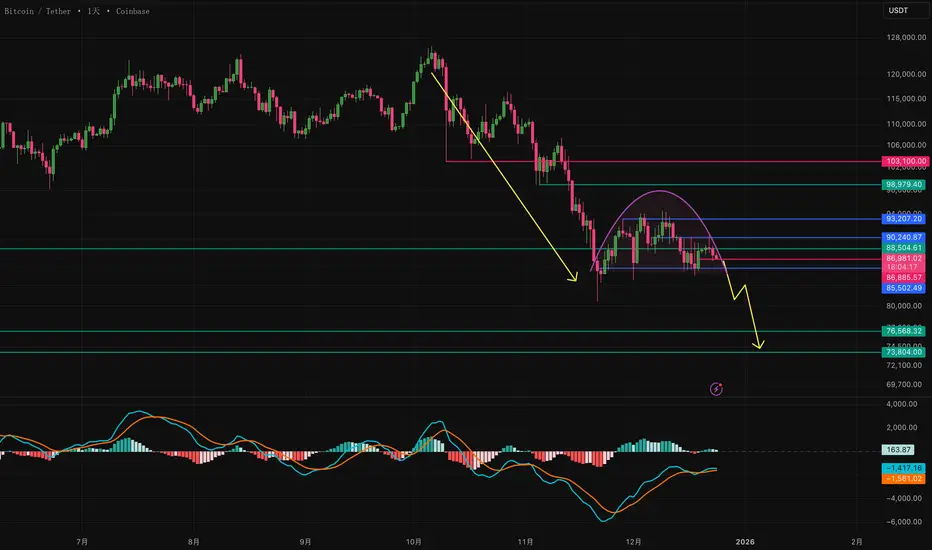This screenshot has height=550, width=932.
Task: Click the Bitcoin / Tether symbol title
Action: pyautogui.click(x=37, y=11)
